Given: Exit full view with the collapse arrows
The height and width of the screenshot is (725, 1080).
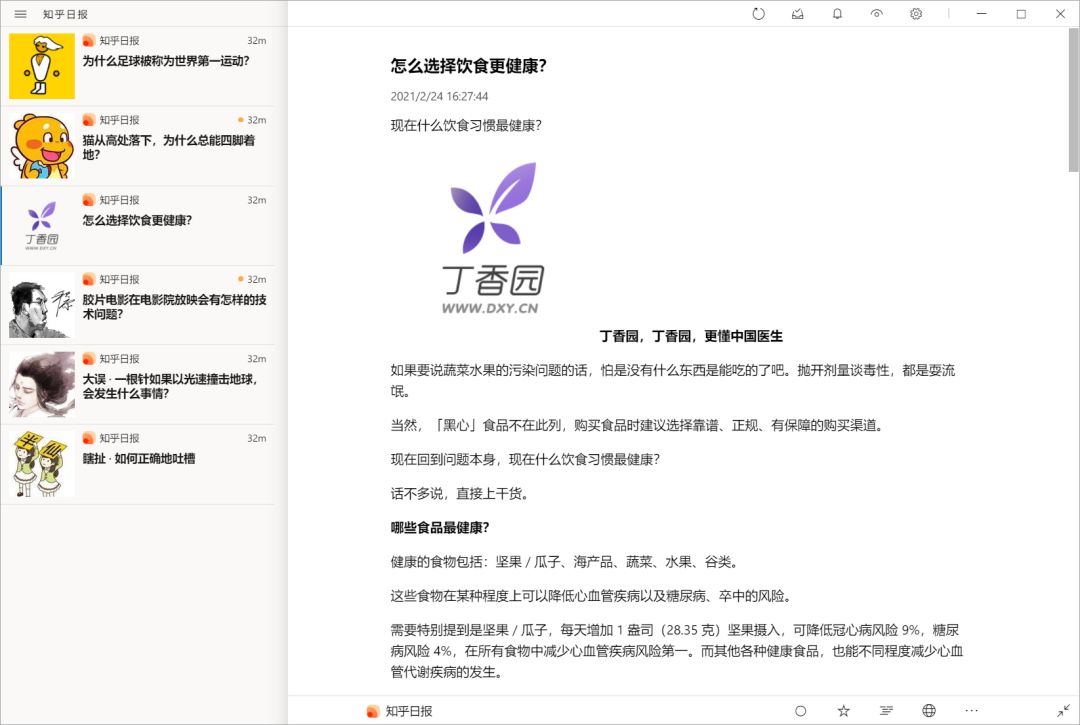Looking at the screenshot, I should (x=1063, y=711).
